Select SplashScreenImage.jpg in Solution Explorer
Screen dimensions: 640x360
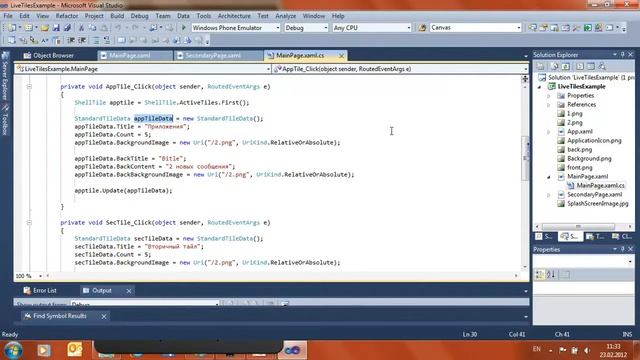click(598, 204)
